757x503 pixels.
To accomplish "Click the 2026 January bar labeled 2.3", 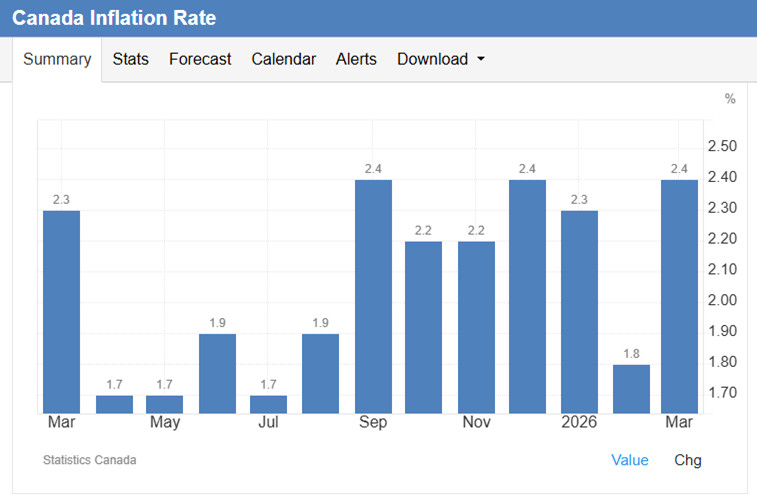I will 579,312.
